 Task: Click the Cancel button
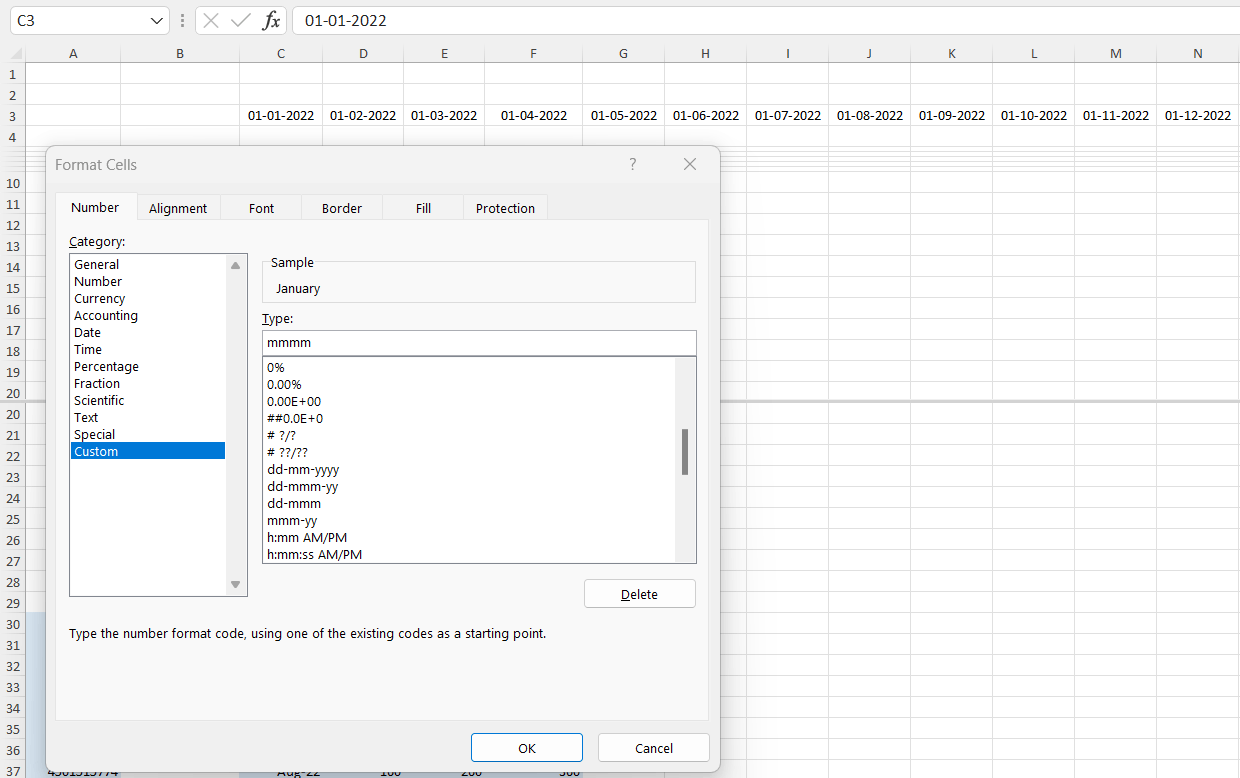tap(654, 748)
